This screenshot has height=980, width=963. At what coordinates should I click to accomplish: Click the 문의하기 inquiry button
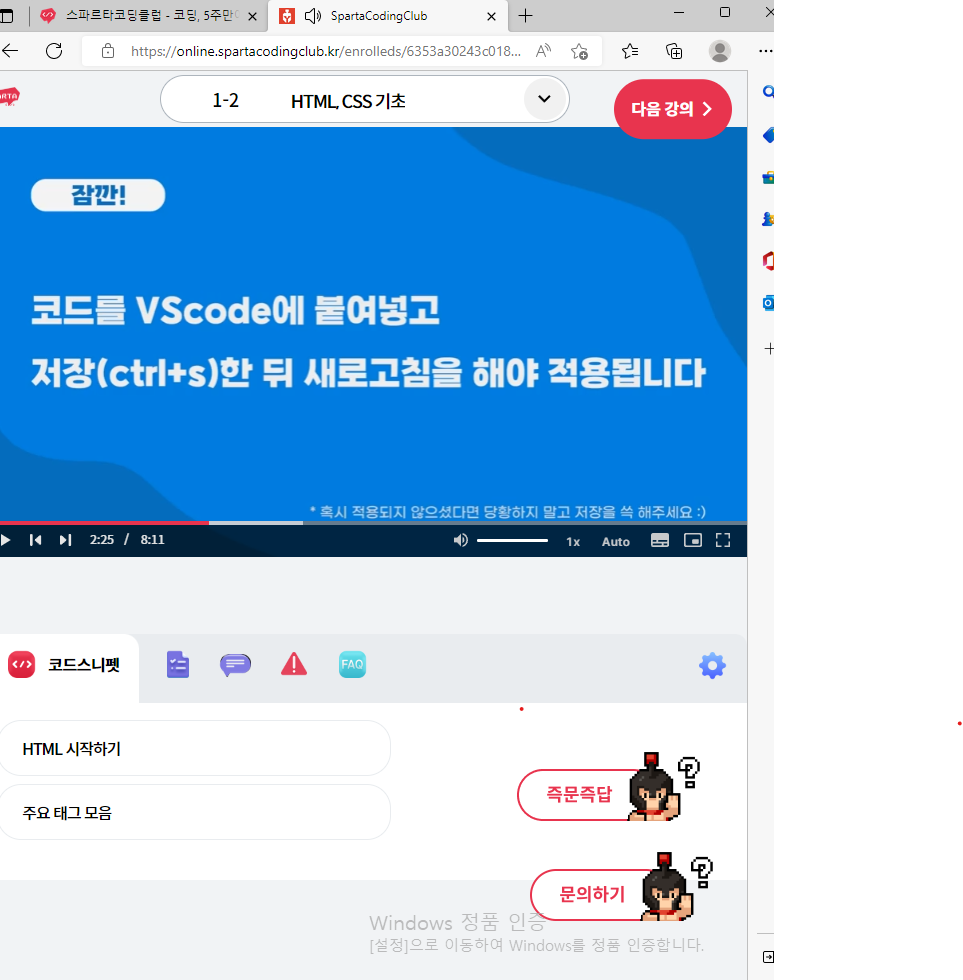[592, 894]
